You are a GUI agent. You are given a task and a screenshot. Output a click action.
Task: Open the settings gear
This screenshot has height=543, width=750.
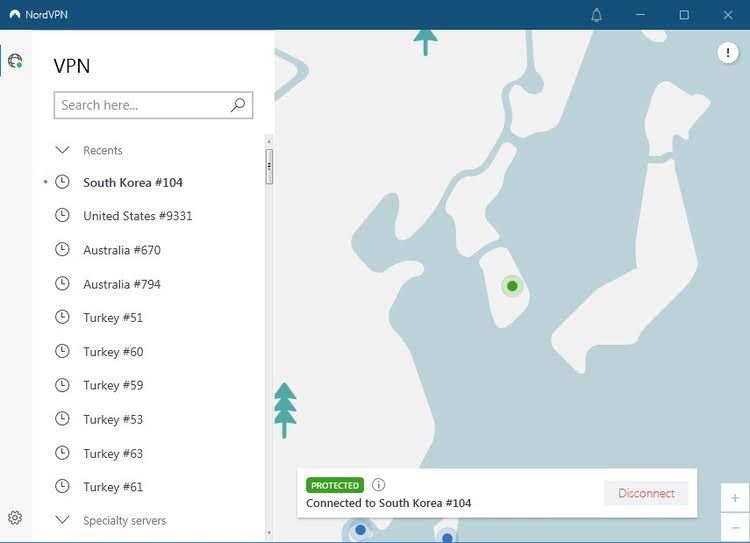[x=15, y=517]
